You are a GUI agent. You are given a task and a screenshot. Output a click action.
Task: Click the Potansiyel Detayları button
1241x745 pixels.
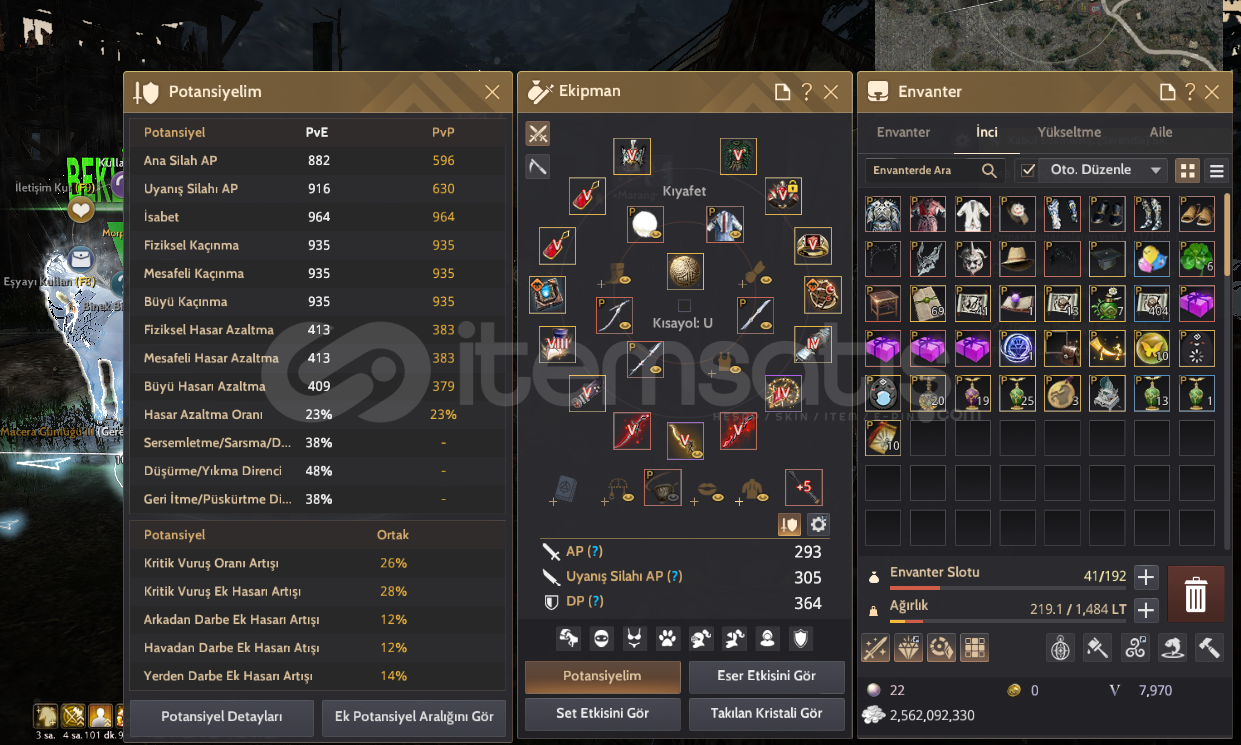coord(222,717)
